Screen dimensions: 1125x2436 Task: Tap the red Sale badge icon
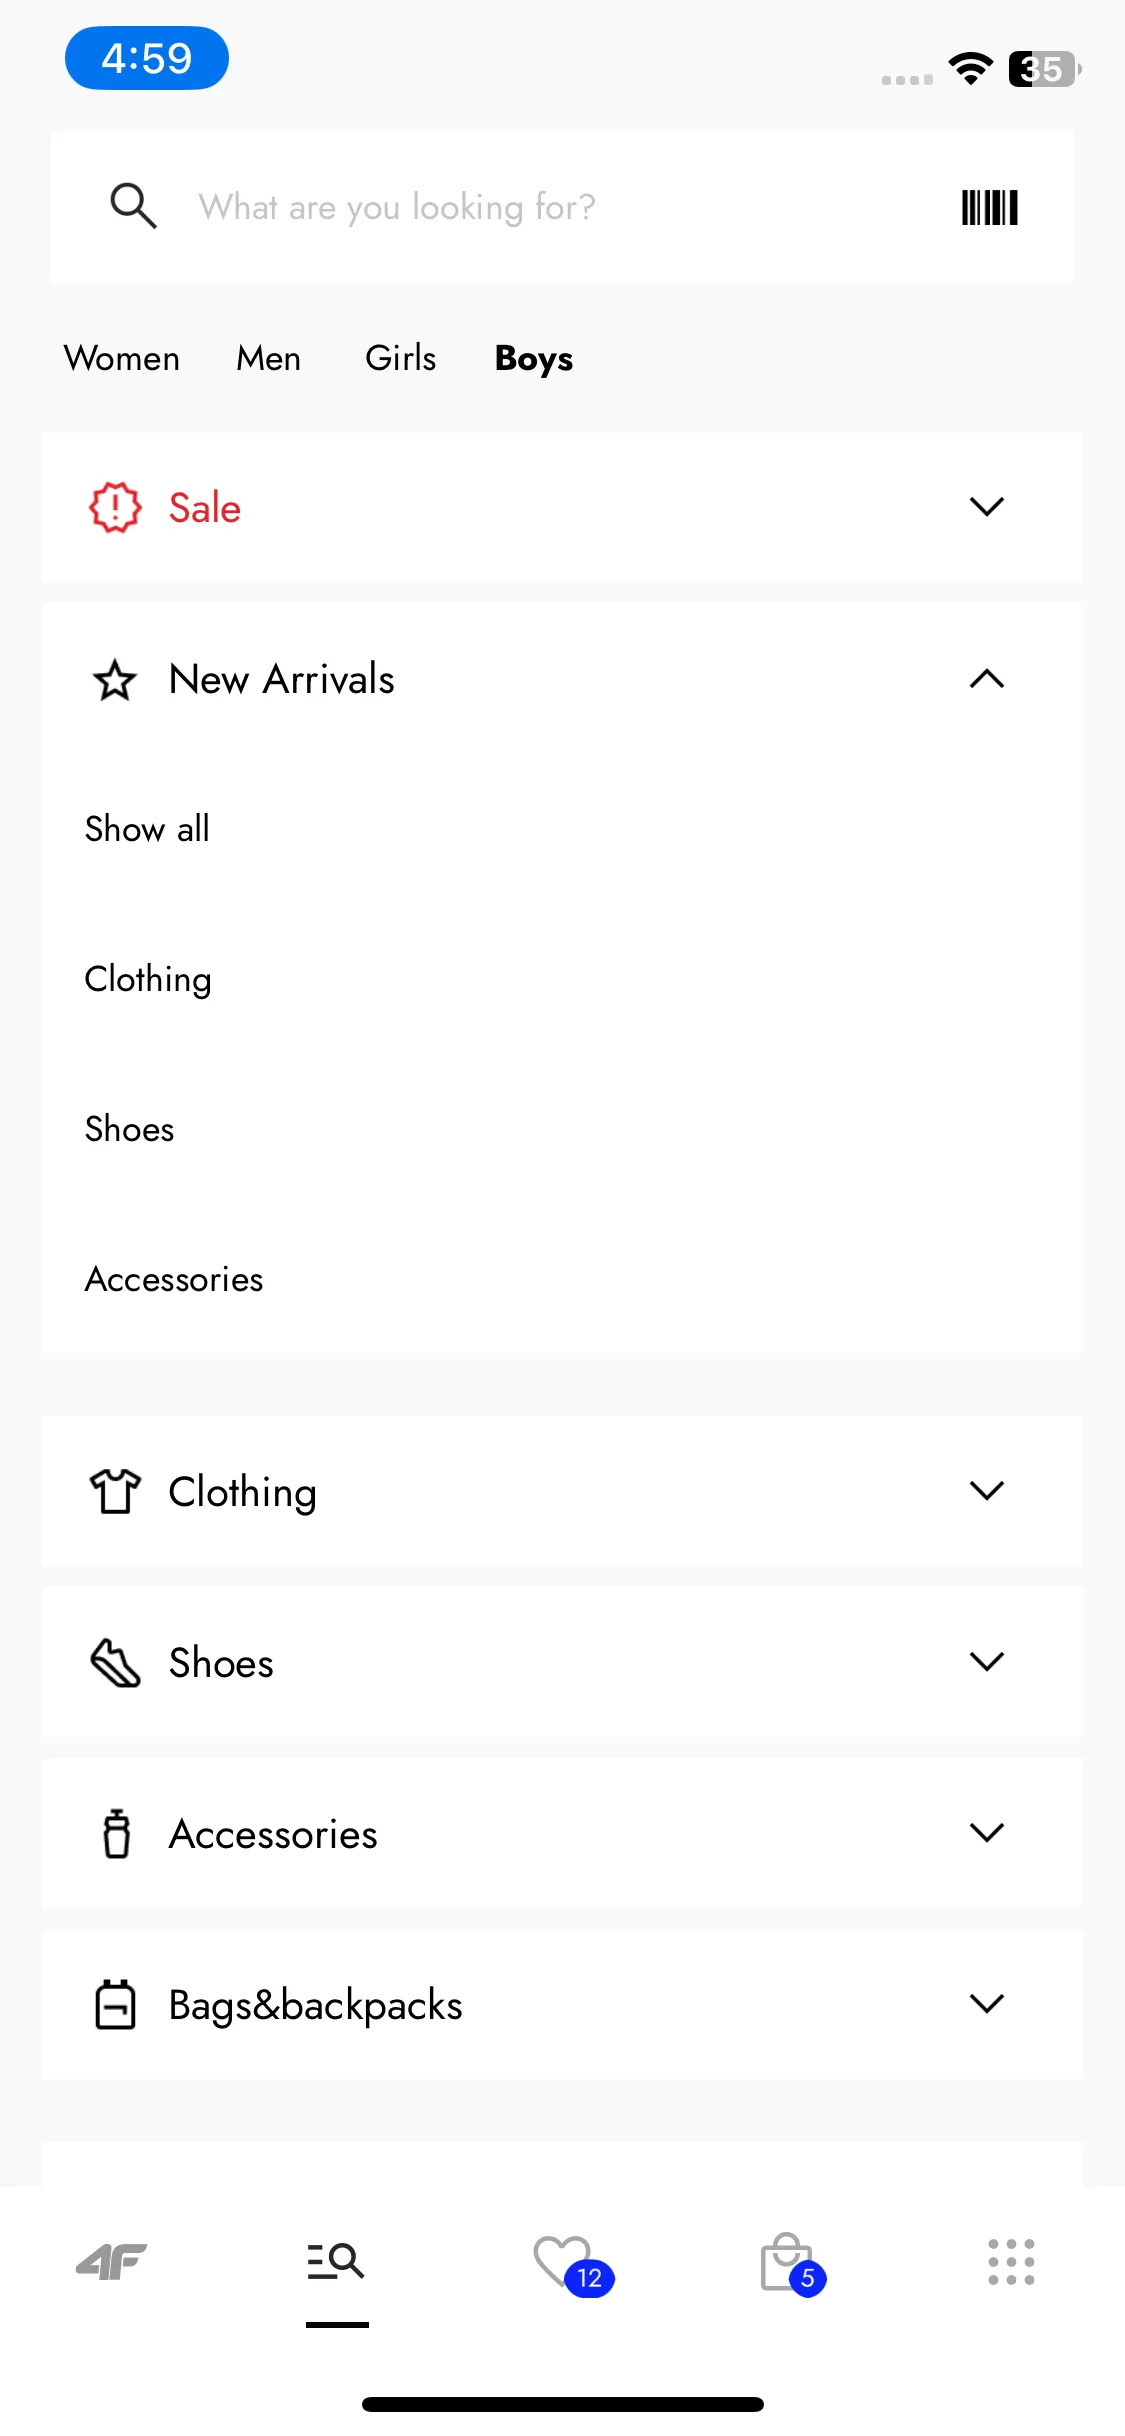pos(115,507)
